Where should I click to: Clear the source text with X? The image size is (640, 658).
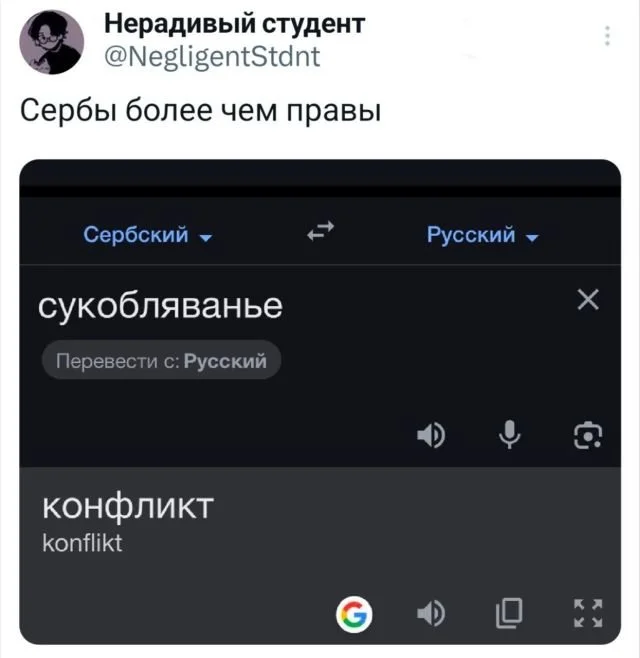point(588,299)
